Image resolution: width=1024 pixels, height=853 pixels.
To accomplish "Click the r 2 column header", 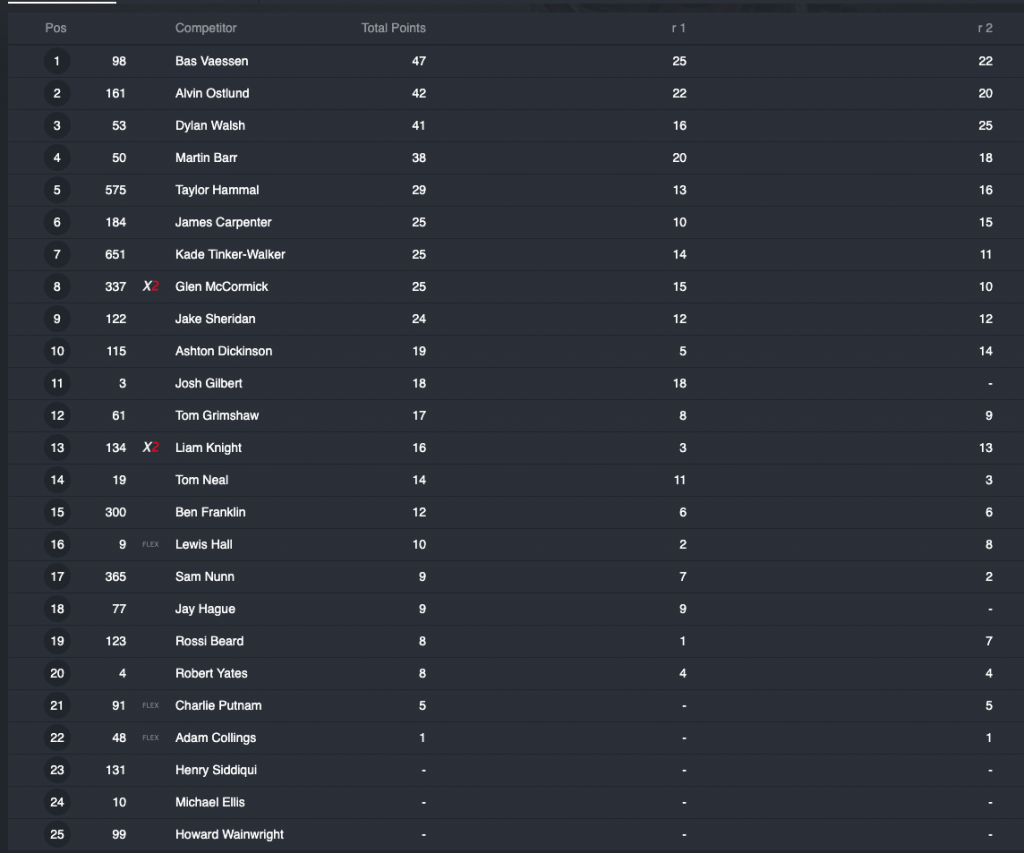I will [985, 28].
